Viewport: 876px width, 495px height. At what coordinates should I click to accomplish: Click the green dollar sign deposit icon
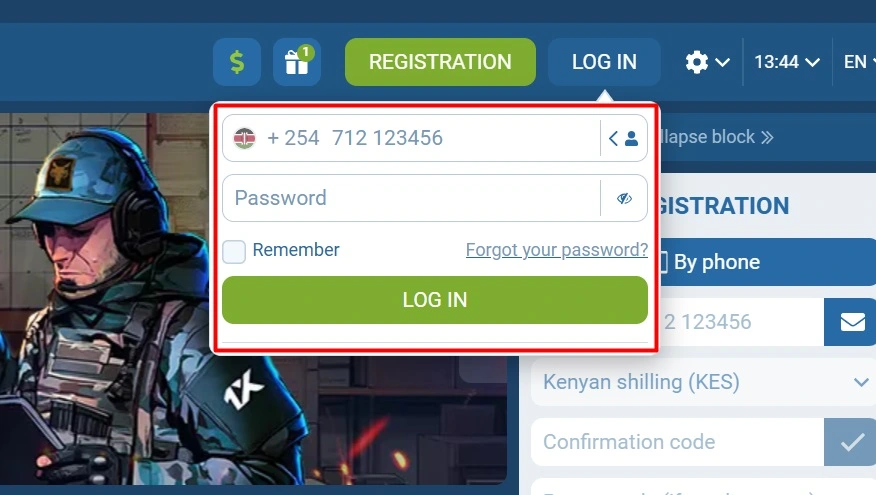[x=237, y=62]
